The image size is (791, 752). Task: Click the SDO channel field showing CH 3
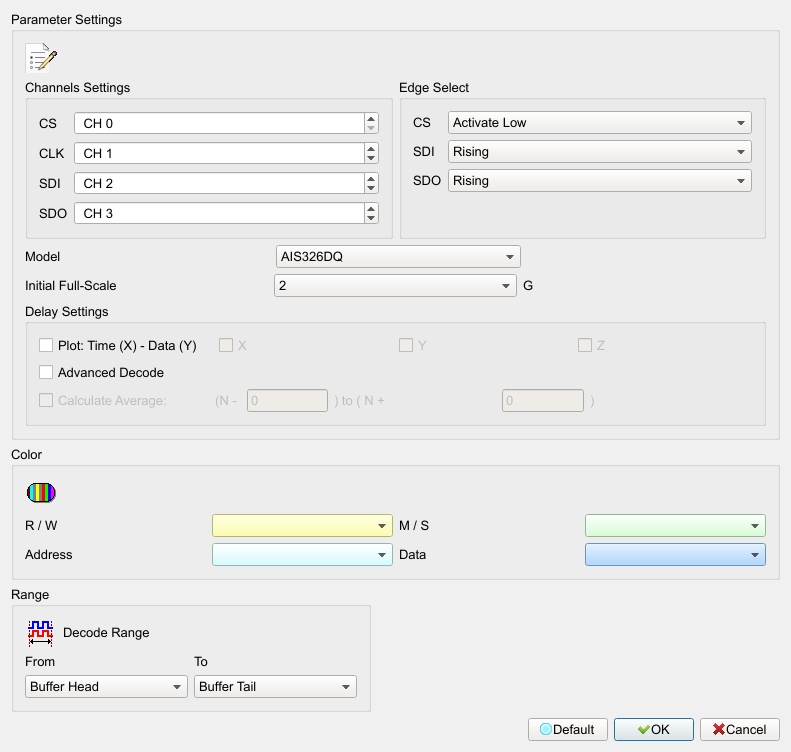219,213
